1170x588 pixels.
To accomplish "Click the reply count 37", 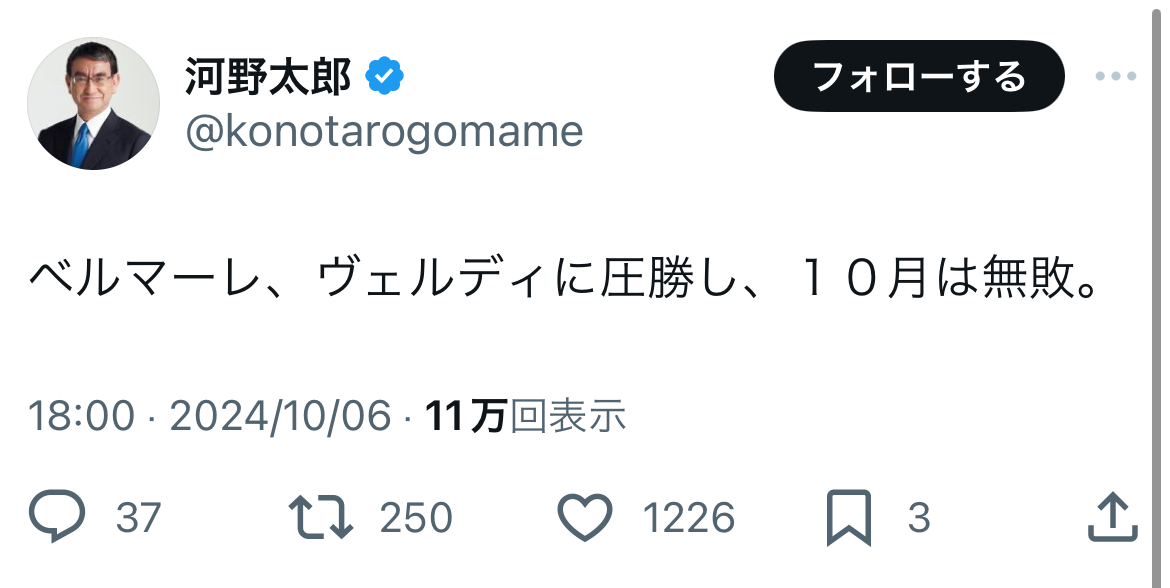I will pos(139,518).
